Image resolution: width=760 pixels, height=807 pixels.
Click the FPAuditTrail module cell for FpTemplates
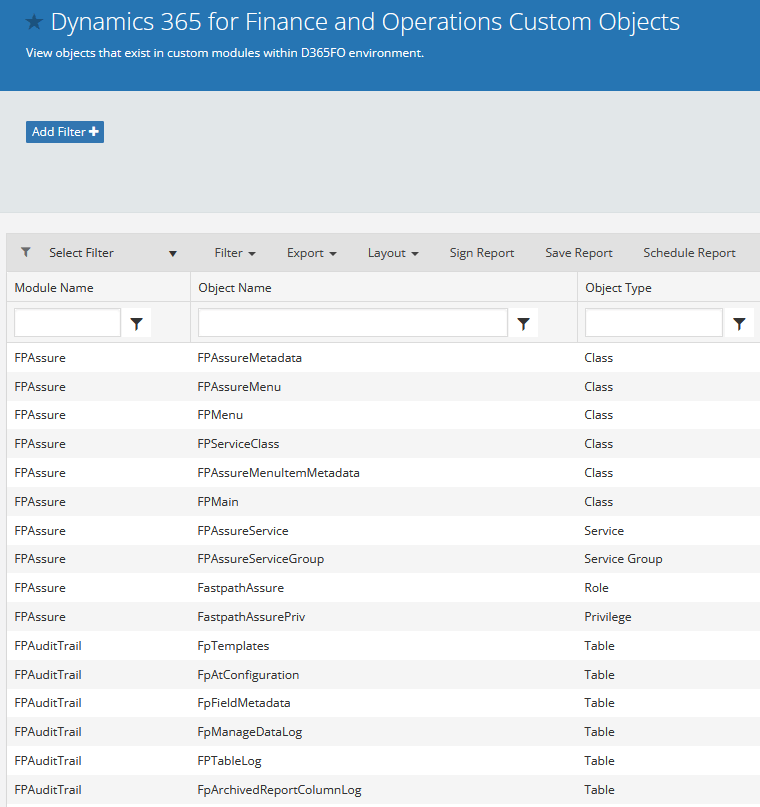tap(48, 646)
